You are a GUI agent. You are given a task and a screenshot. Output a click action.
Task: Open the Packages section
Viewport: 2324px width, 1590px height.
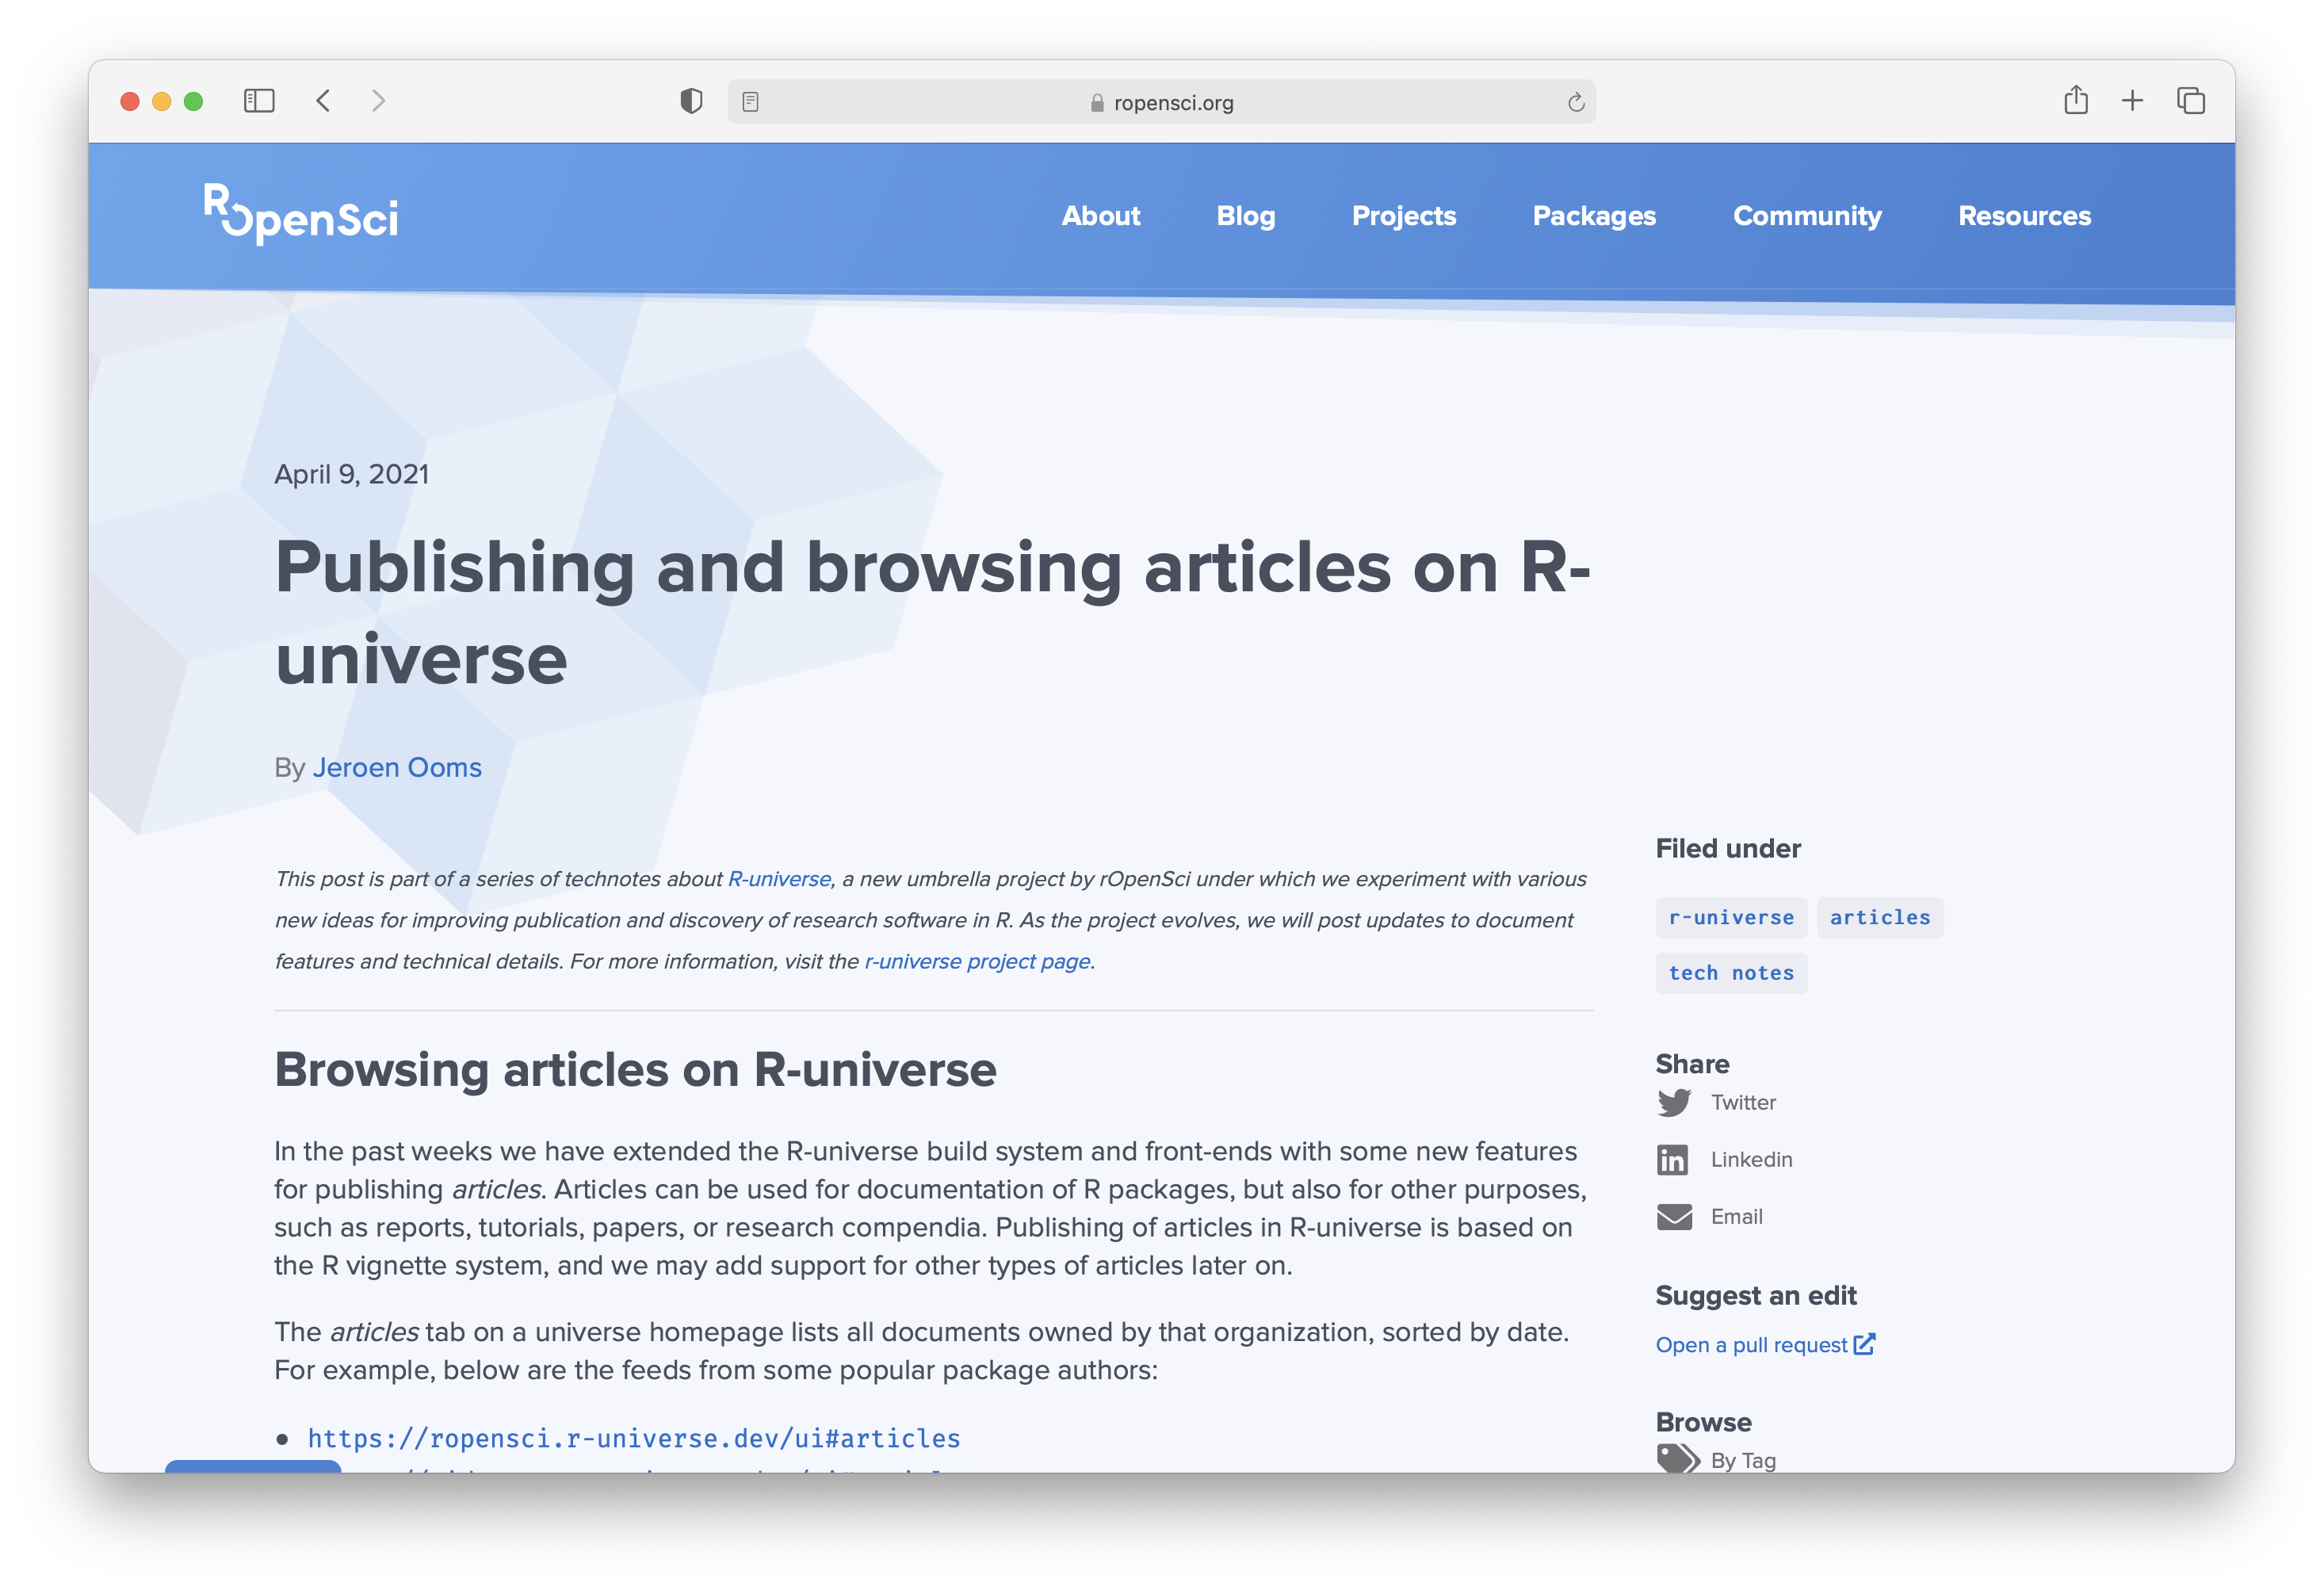tap(1593, 215)
